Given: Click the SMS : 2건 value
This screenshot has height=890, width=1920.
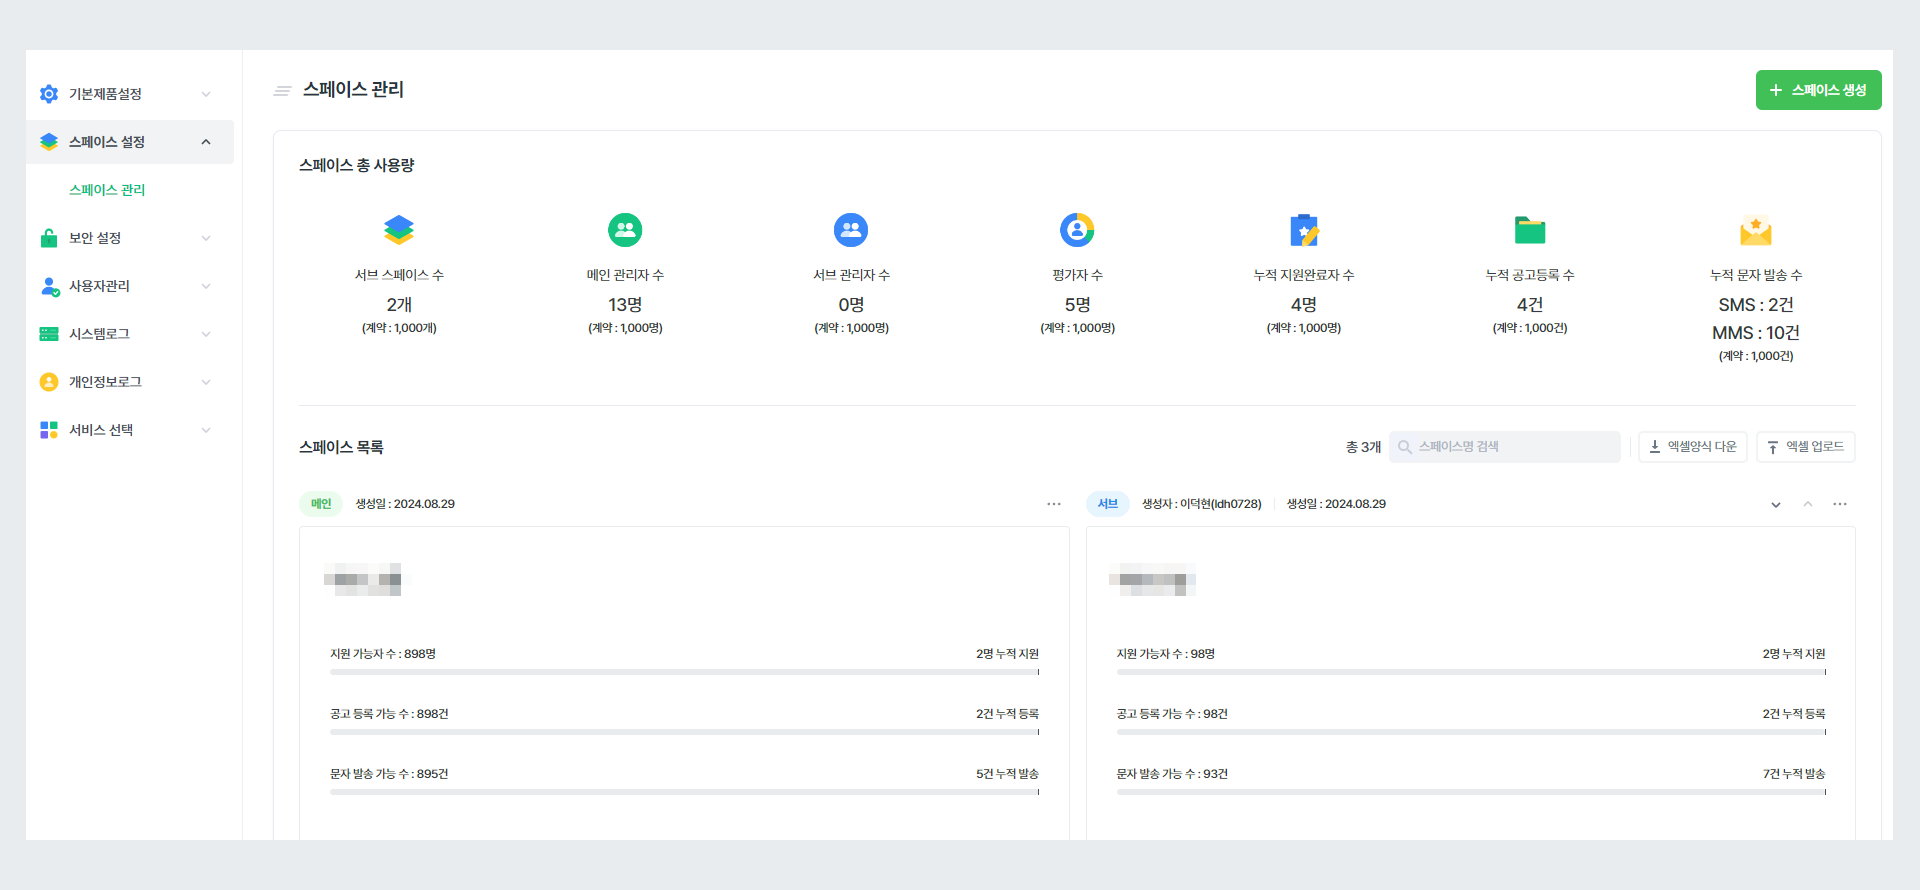Looking at the screenshot, I should 1756,305.
